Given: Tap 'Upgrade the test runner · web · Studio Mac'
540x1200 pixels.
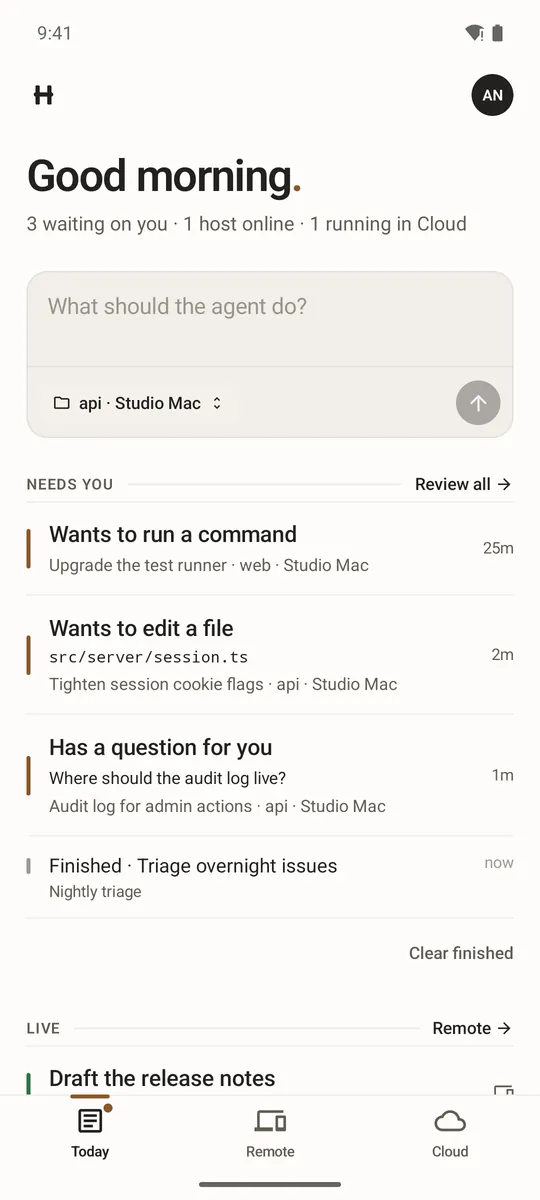Looking at the screenshot, I should click(x=209, y=565).
